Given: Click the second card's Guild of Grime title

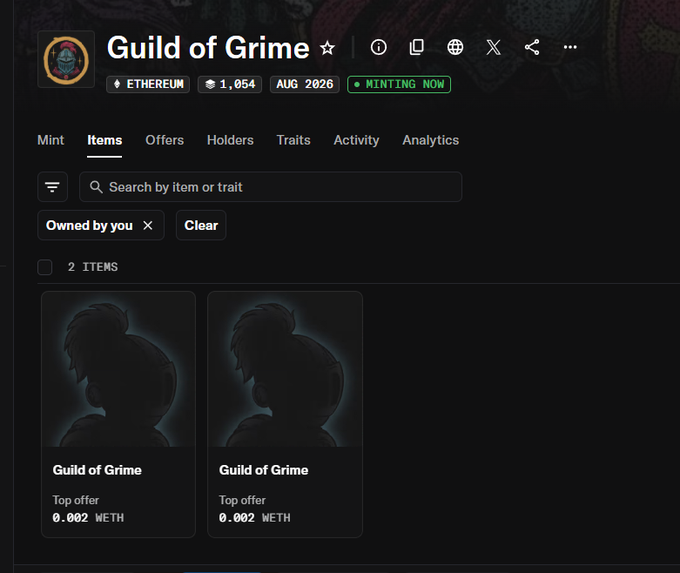Looking at the screenshot, I should [264, 470].
